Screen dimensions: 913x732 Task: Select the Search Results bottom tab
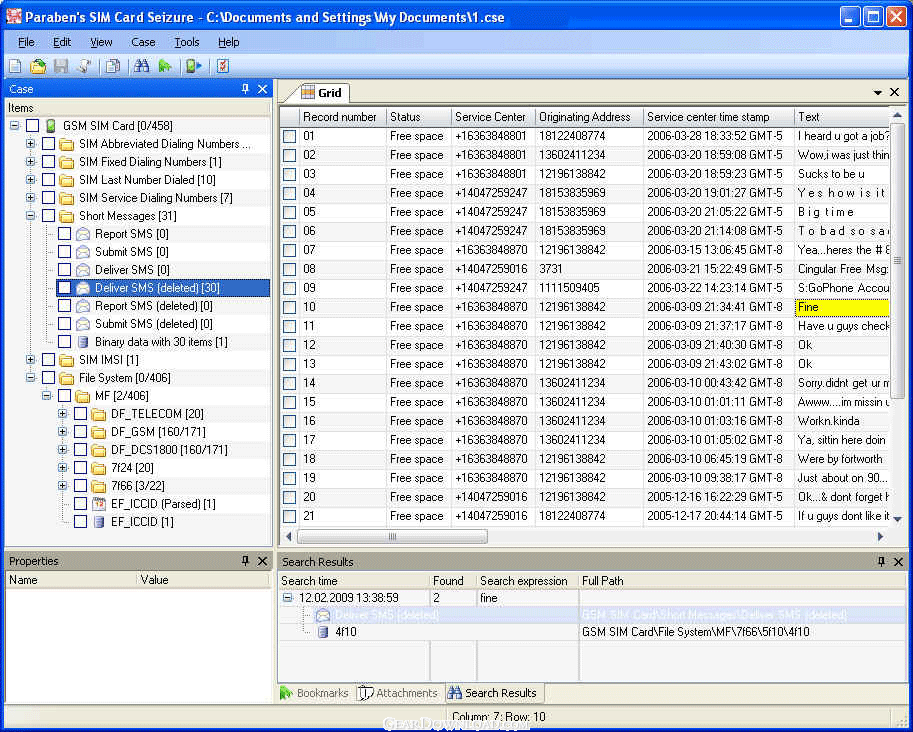click(493, 693)
